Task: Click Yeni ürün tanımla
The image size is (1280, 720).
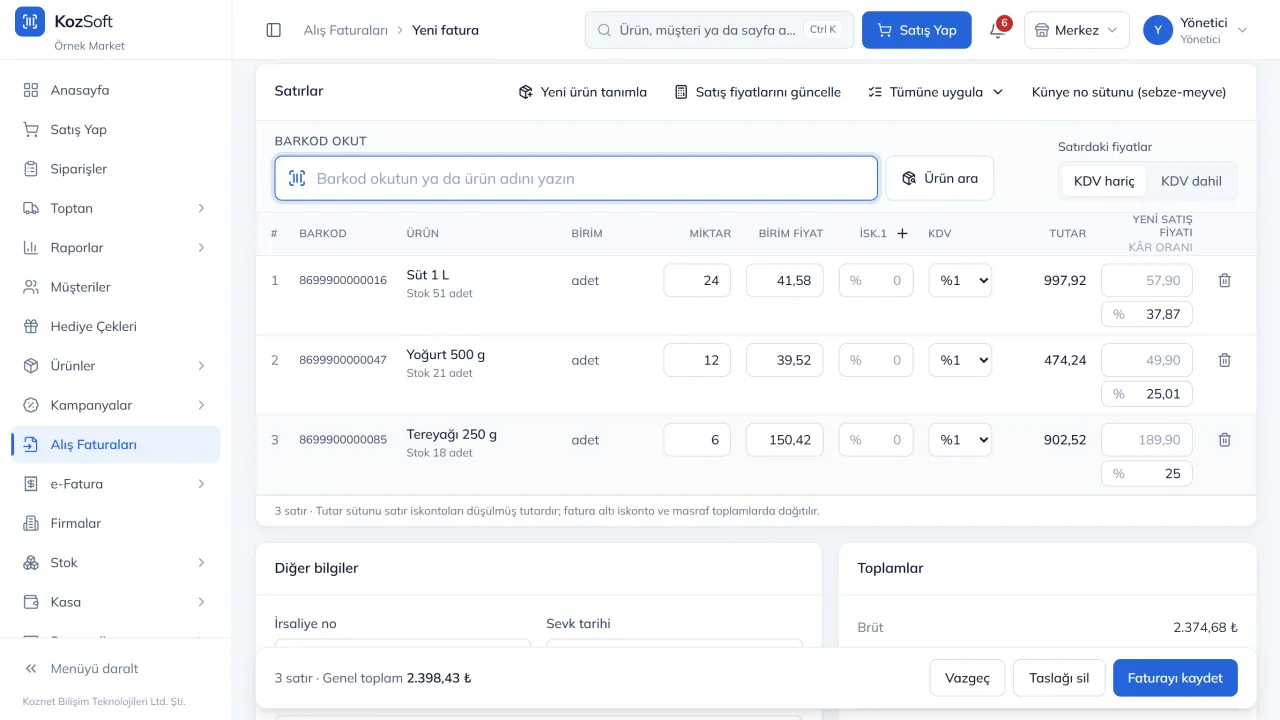Action: (x=582, y=92)
